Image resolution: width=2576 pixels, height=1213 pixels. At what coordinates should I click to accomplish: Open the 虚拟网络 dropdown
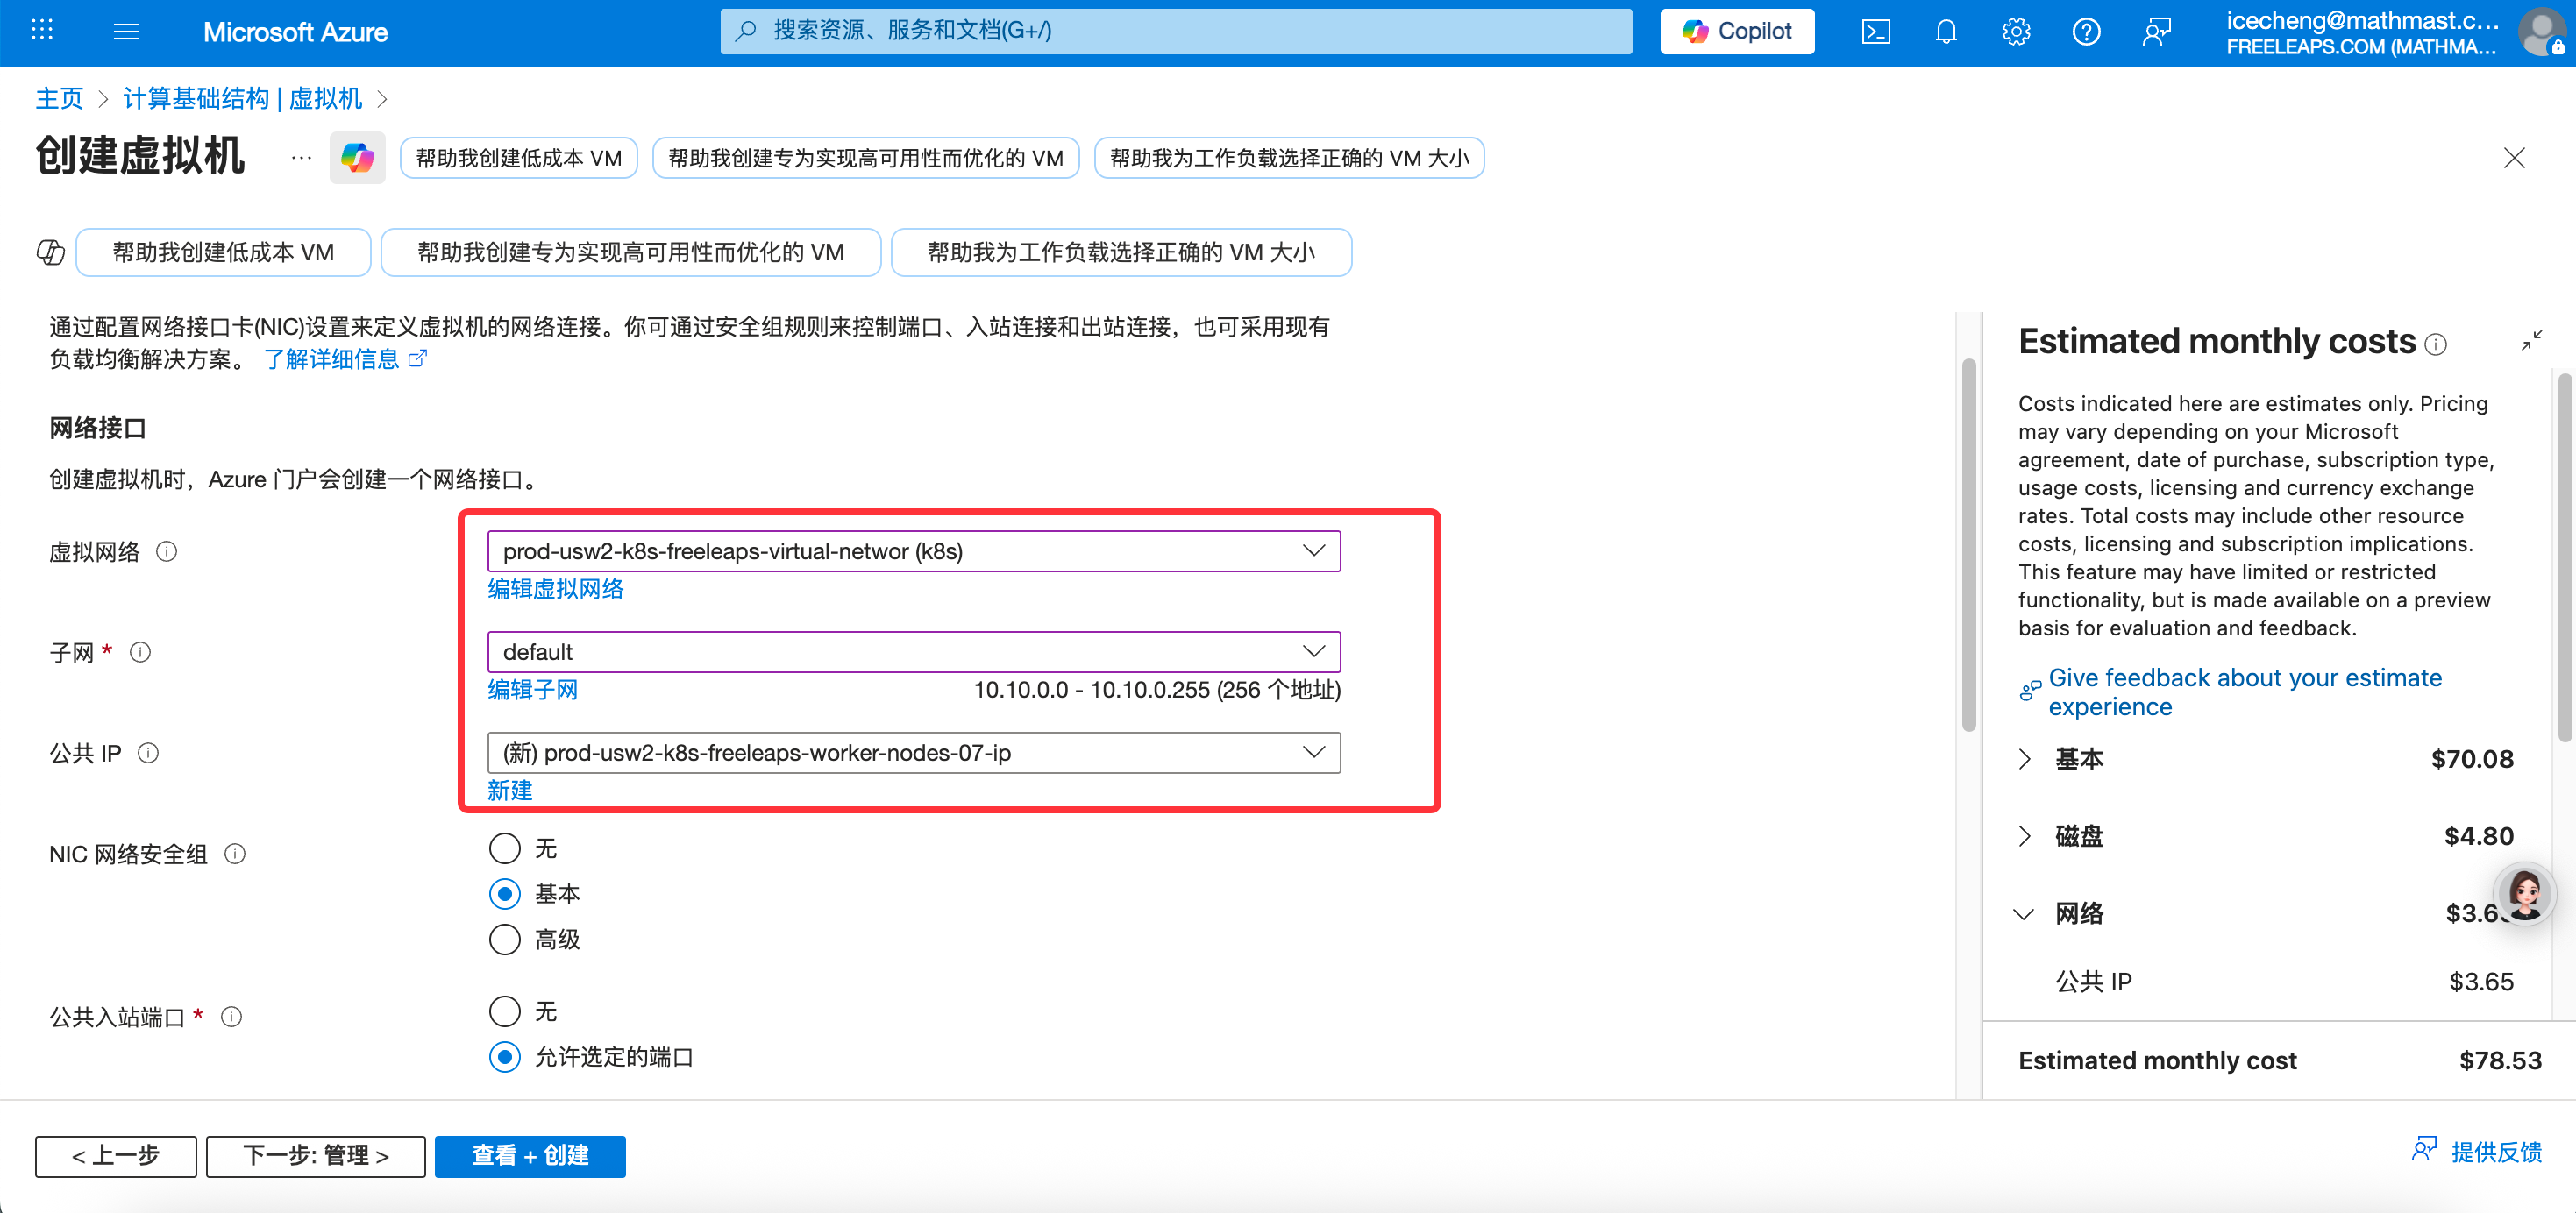[913, 551]
